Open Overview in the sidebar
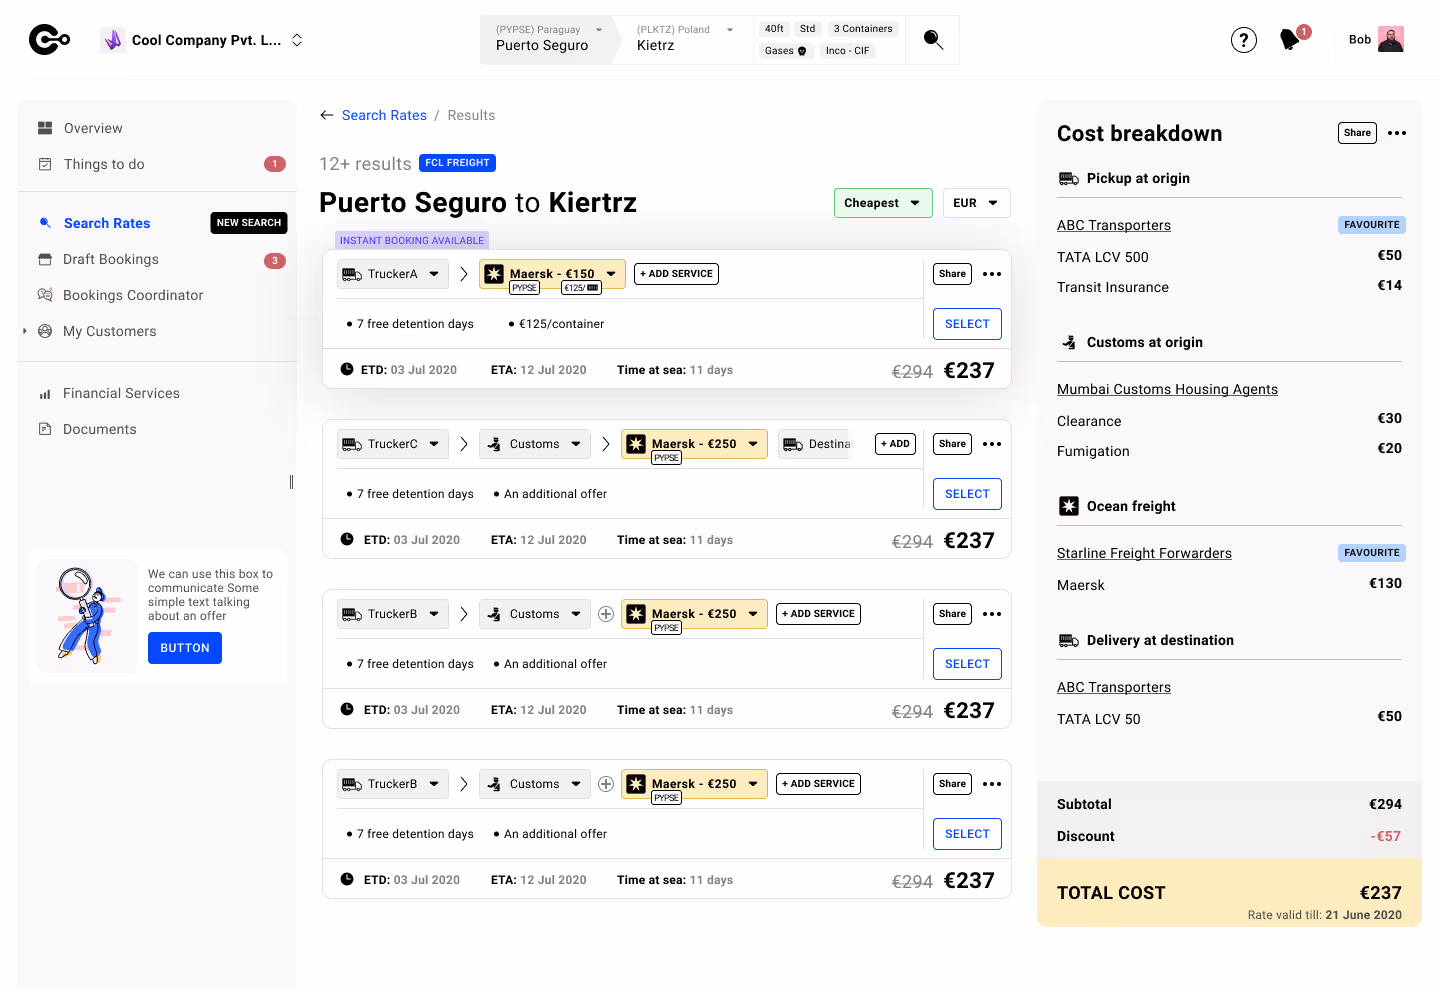Image resolution: width=1440 pixels, height=988 pixels. click(x=93, y=128)
